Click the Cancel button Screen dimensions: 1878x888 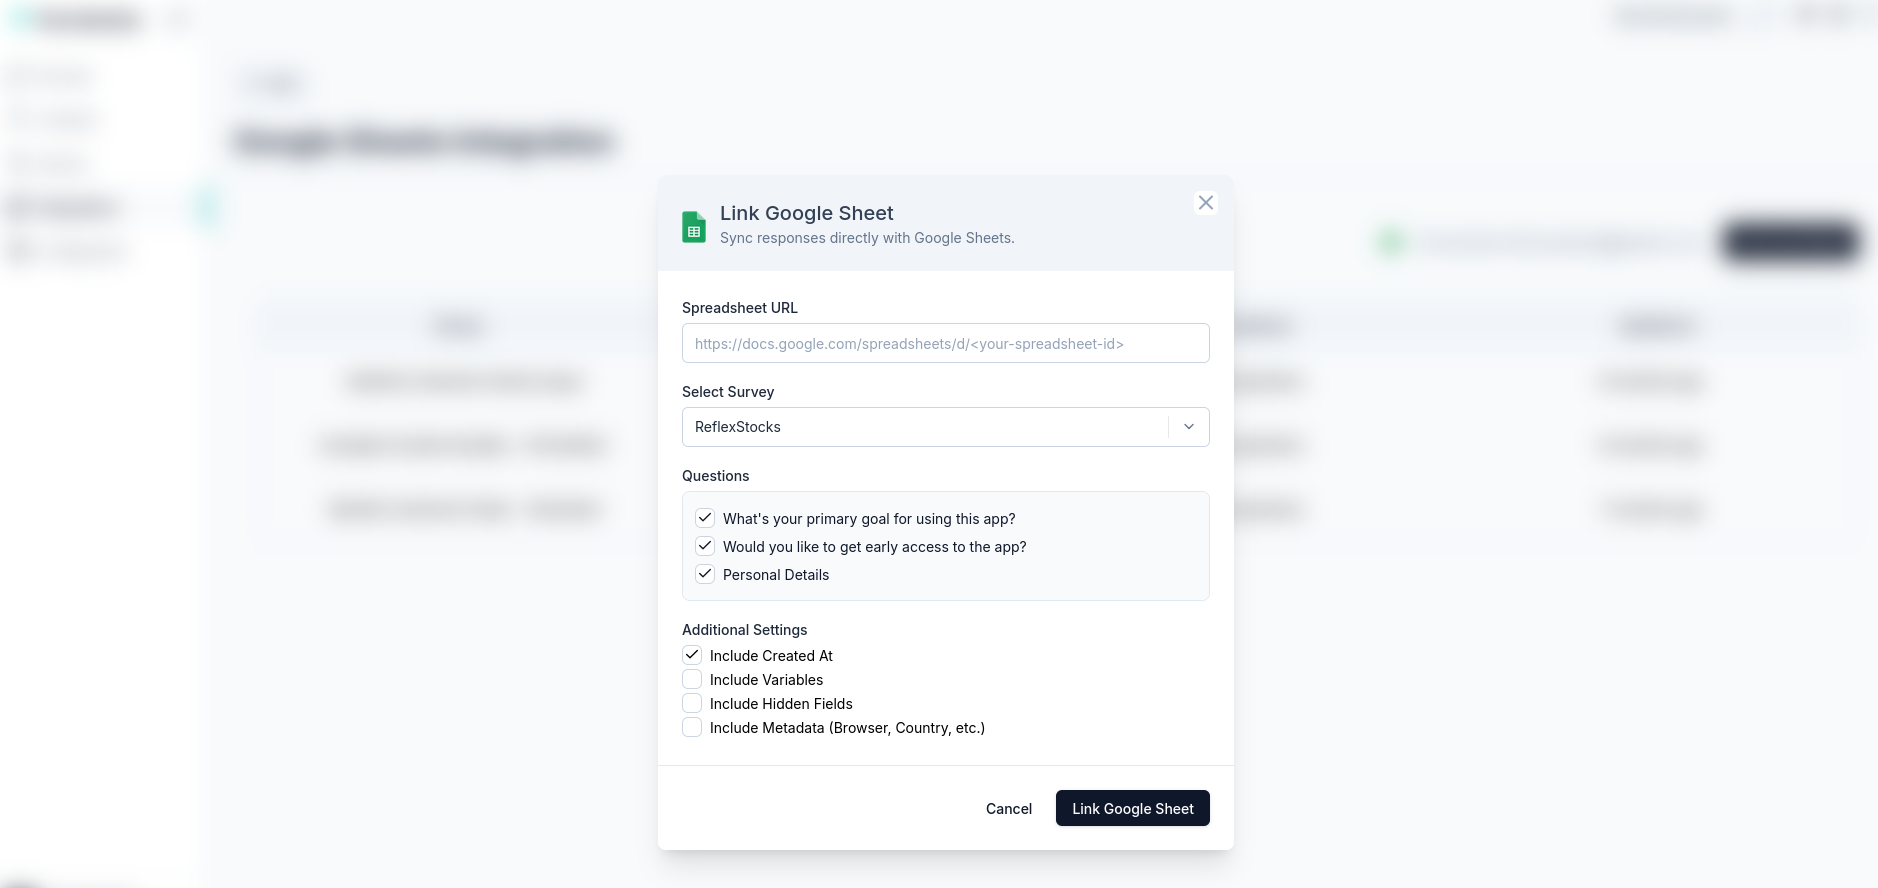click(x=1009, y=808)
